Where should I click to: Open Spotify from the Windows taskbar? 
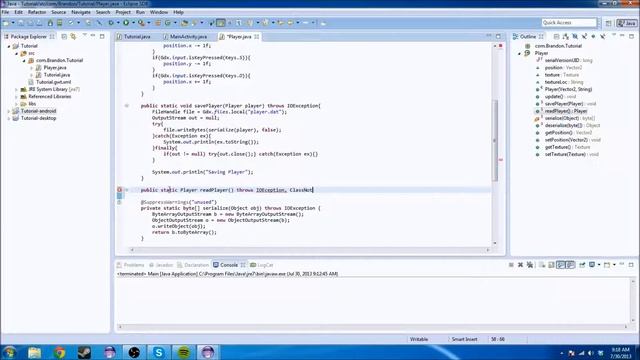tap(183, 352)
